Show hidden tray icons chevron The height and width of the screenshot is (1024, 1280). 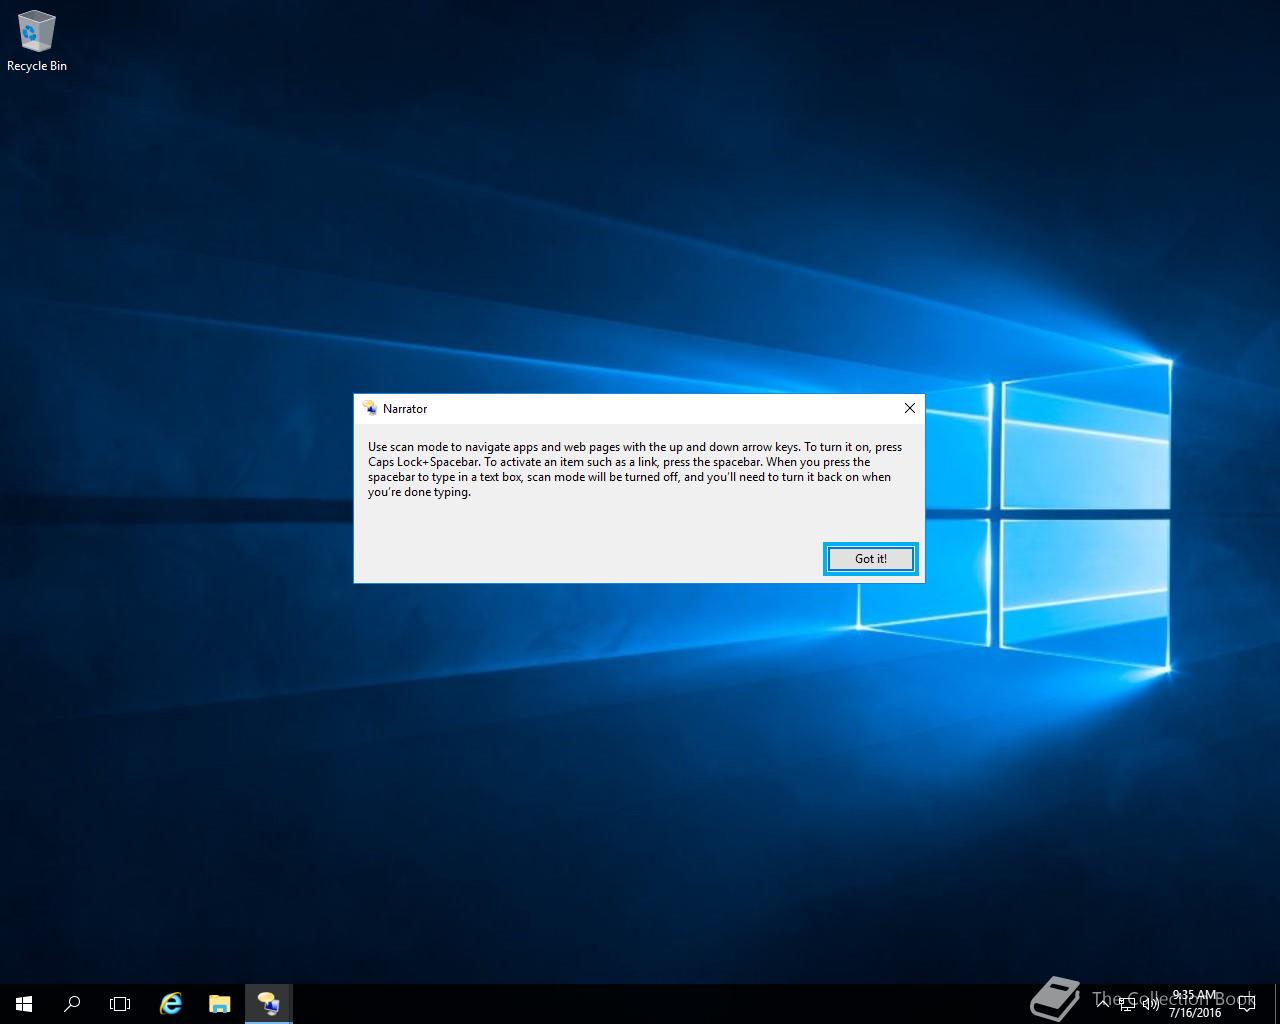point(1102,1003)
